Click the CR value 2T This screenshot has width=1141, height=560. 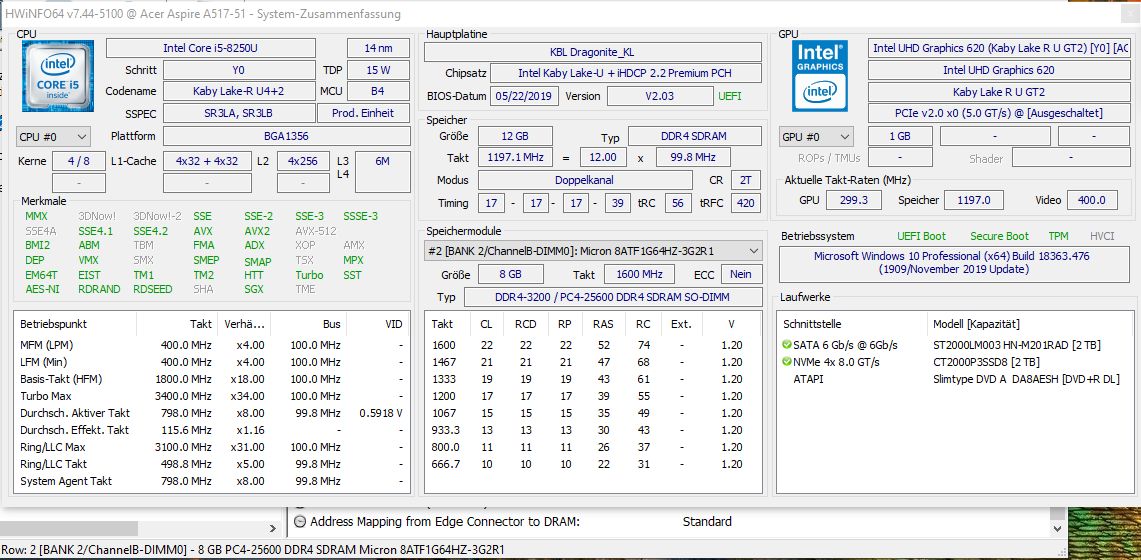tap(746, 180)
